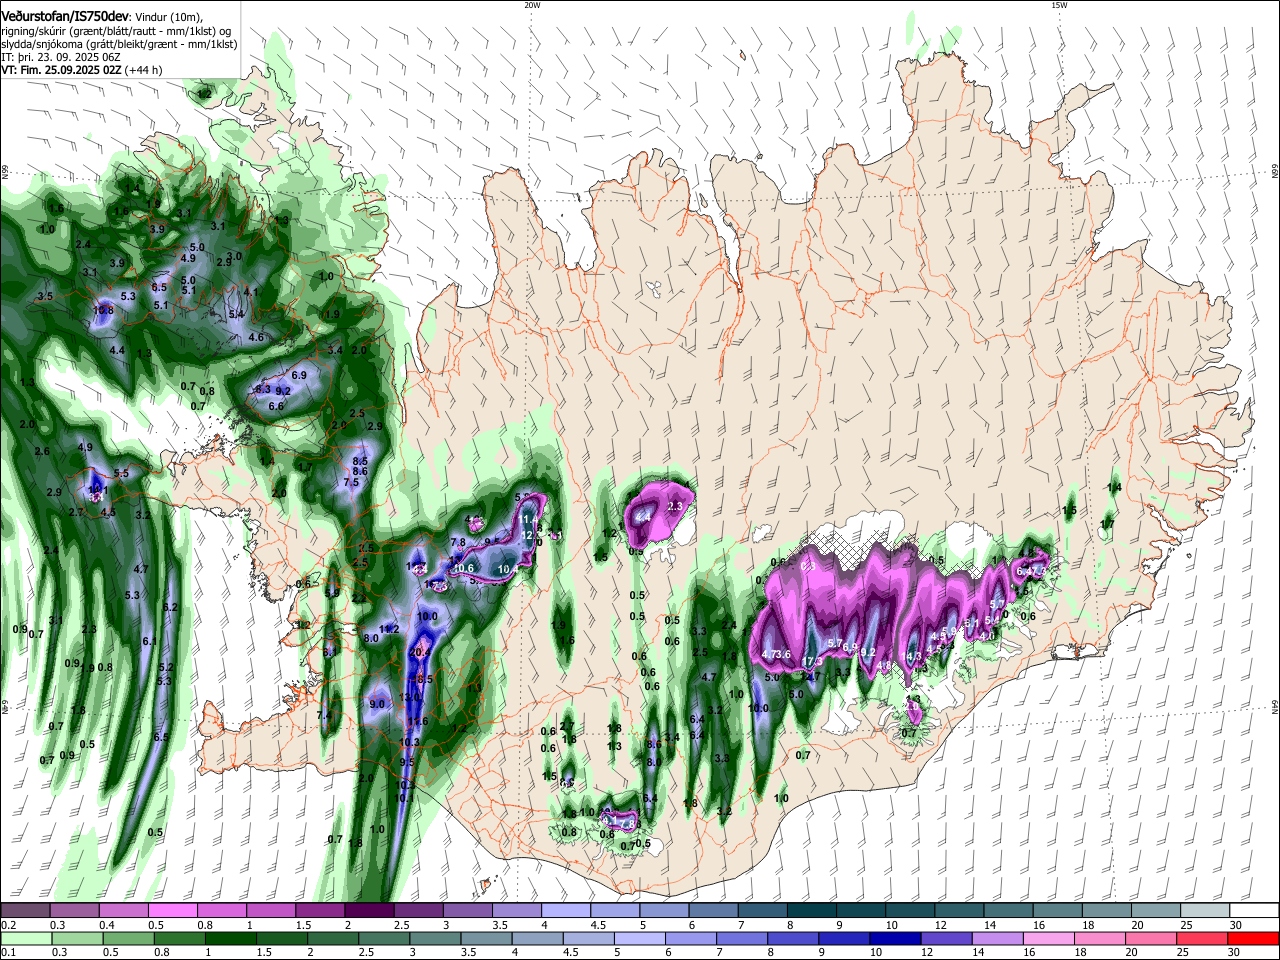This screenshot has width=1280, height=960.
Task: Select the dark purple top-row swatch starting at 2
Action: [x=368, y=910]
